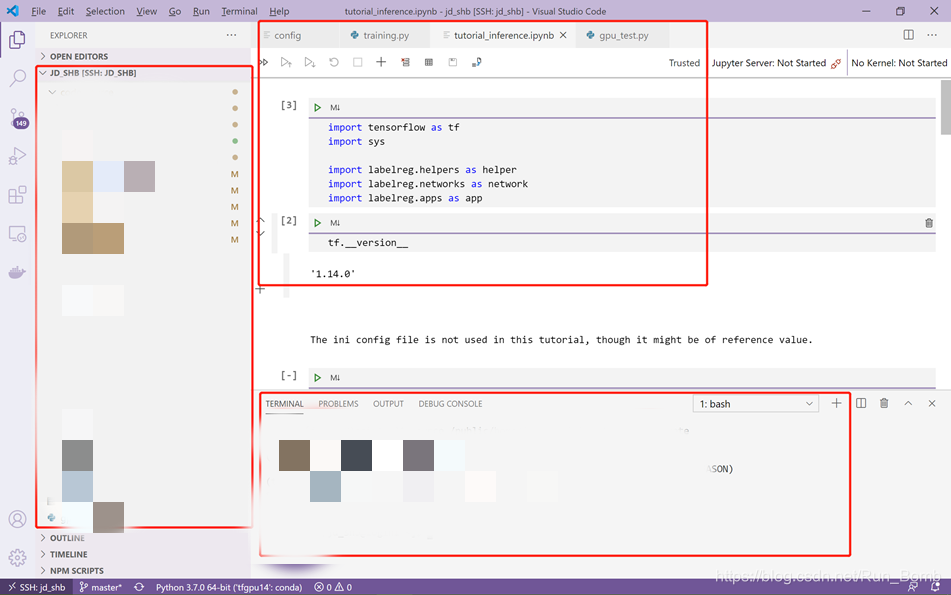This screenshot has width=951, height=595.
Task: Toggle cell [3] to Markdown (M↓)
Action: 335,107
